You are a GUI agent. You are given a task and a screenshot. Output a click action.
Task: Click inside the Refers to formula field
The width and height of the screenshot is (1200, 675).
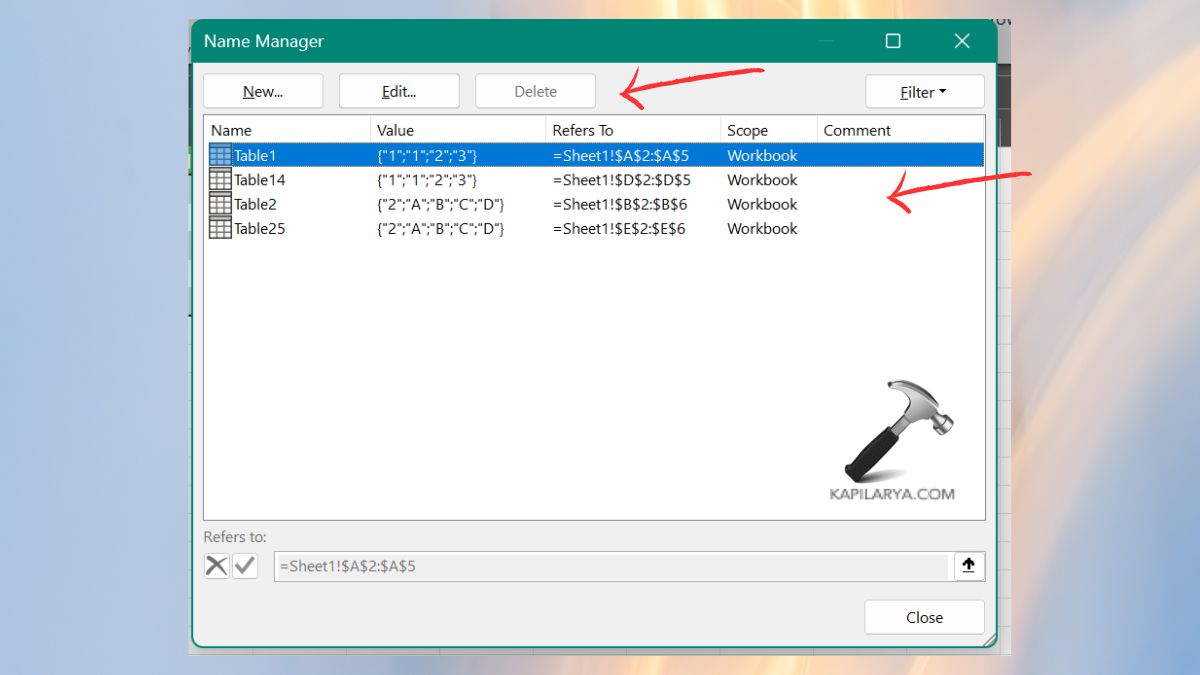point(610,566)
